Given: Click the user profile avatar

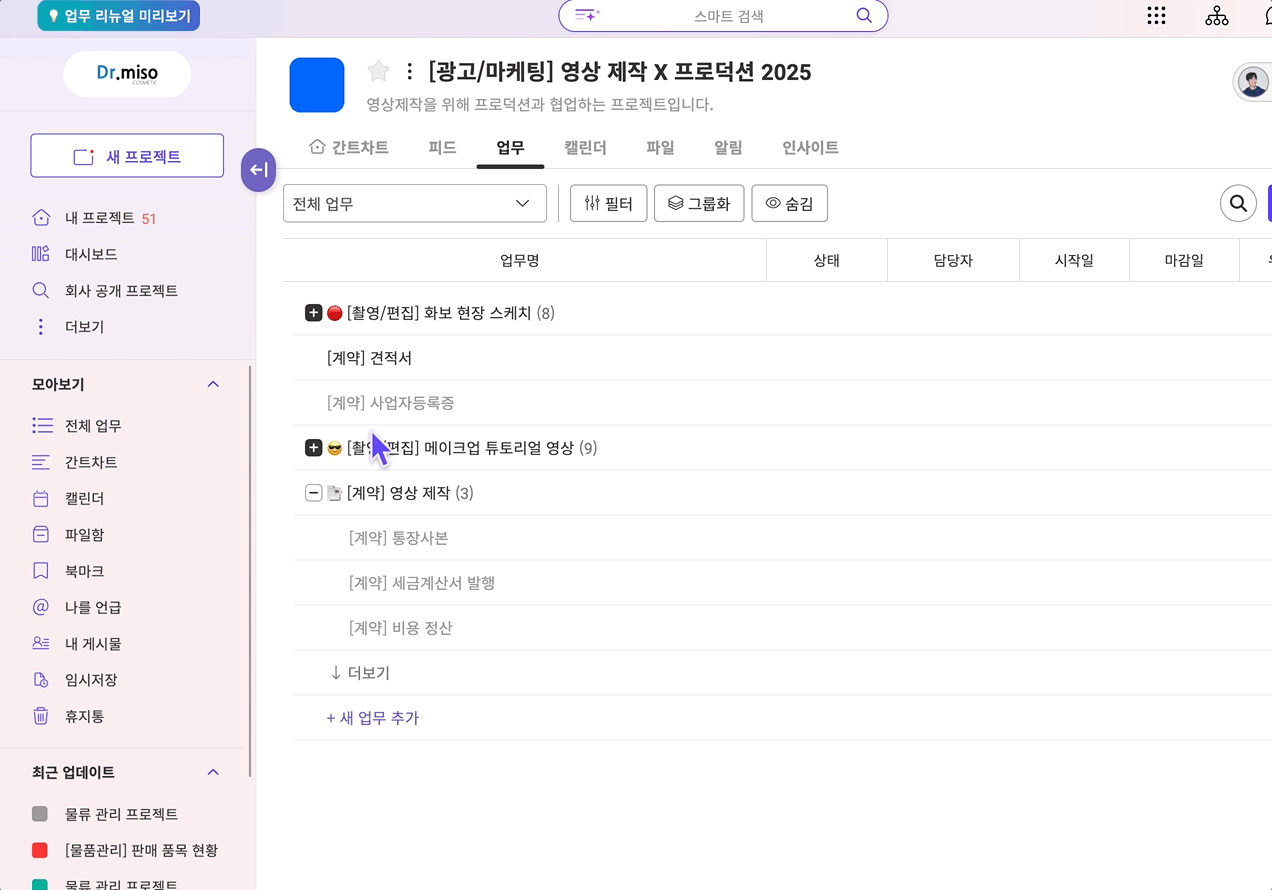Looking at the screenshot, I should point(1253,82).
